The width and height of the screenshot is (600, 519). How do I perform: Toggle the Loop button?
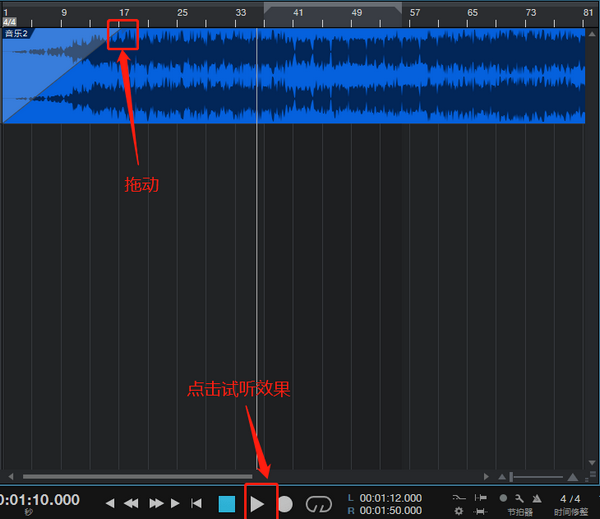point(318,504)
